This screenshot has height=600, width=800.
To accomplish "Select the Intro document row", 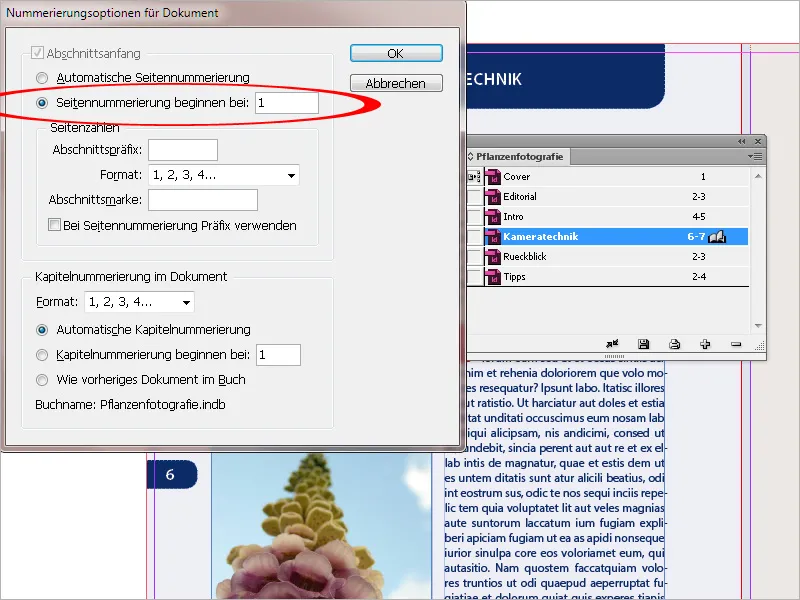I will pos(608,217).
